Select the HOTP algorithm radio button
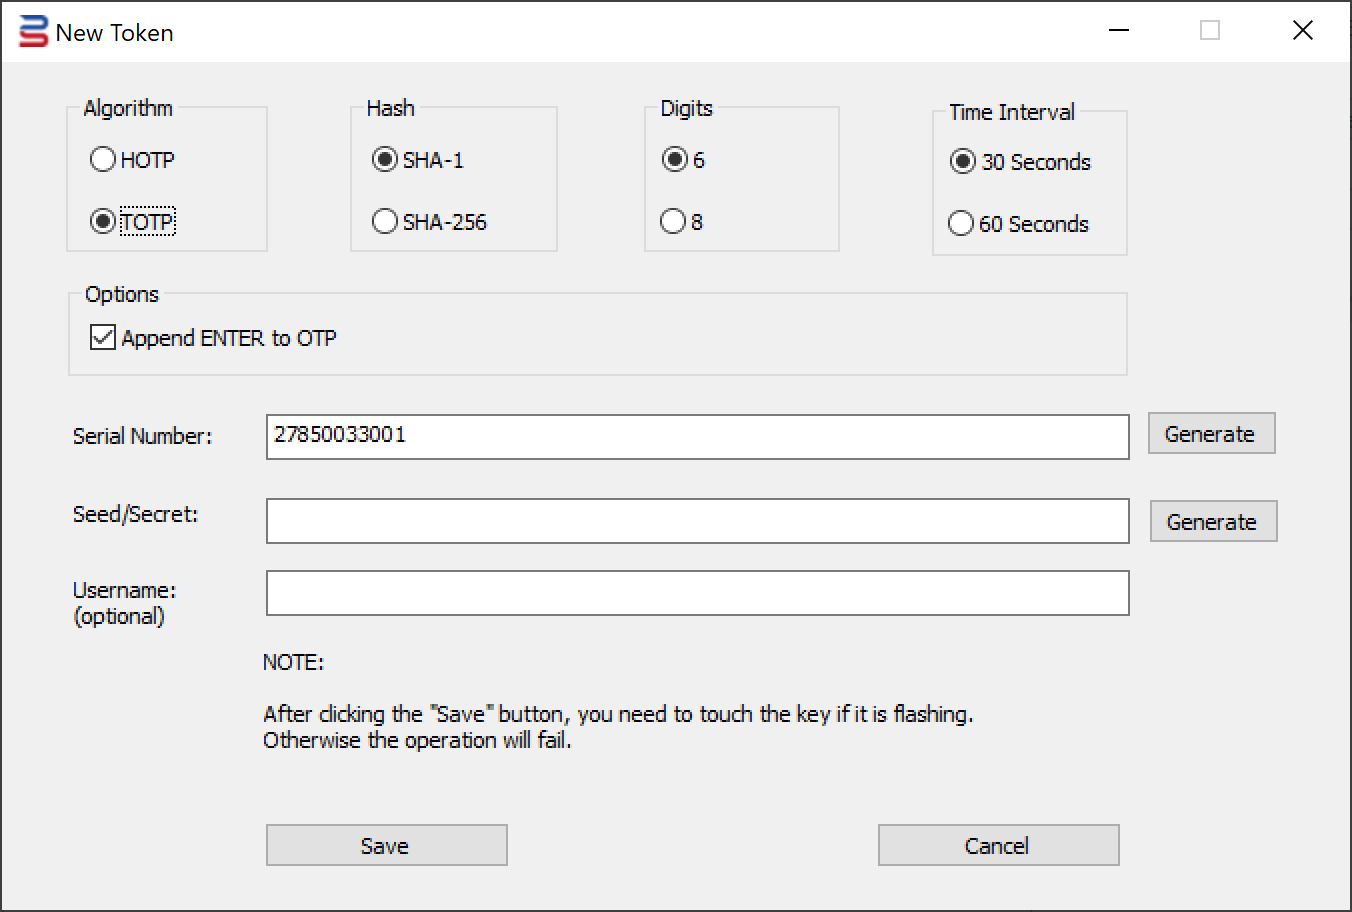Image resolution: width=1352 pixels, height=912 pixels. coord(103,160)
